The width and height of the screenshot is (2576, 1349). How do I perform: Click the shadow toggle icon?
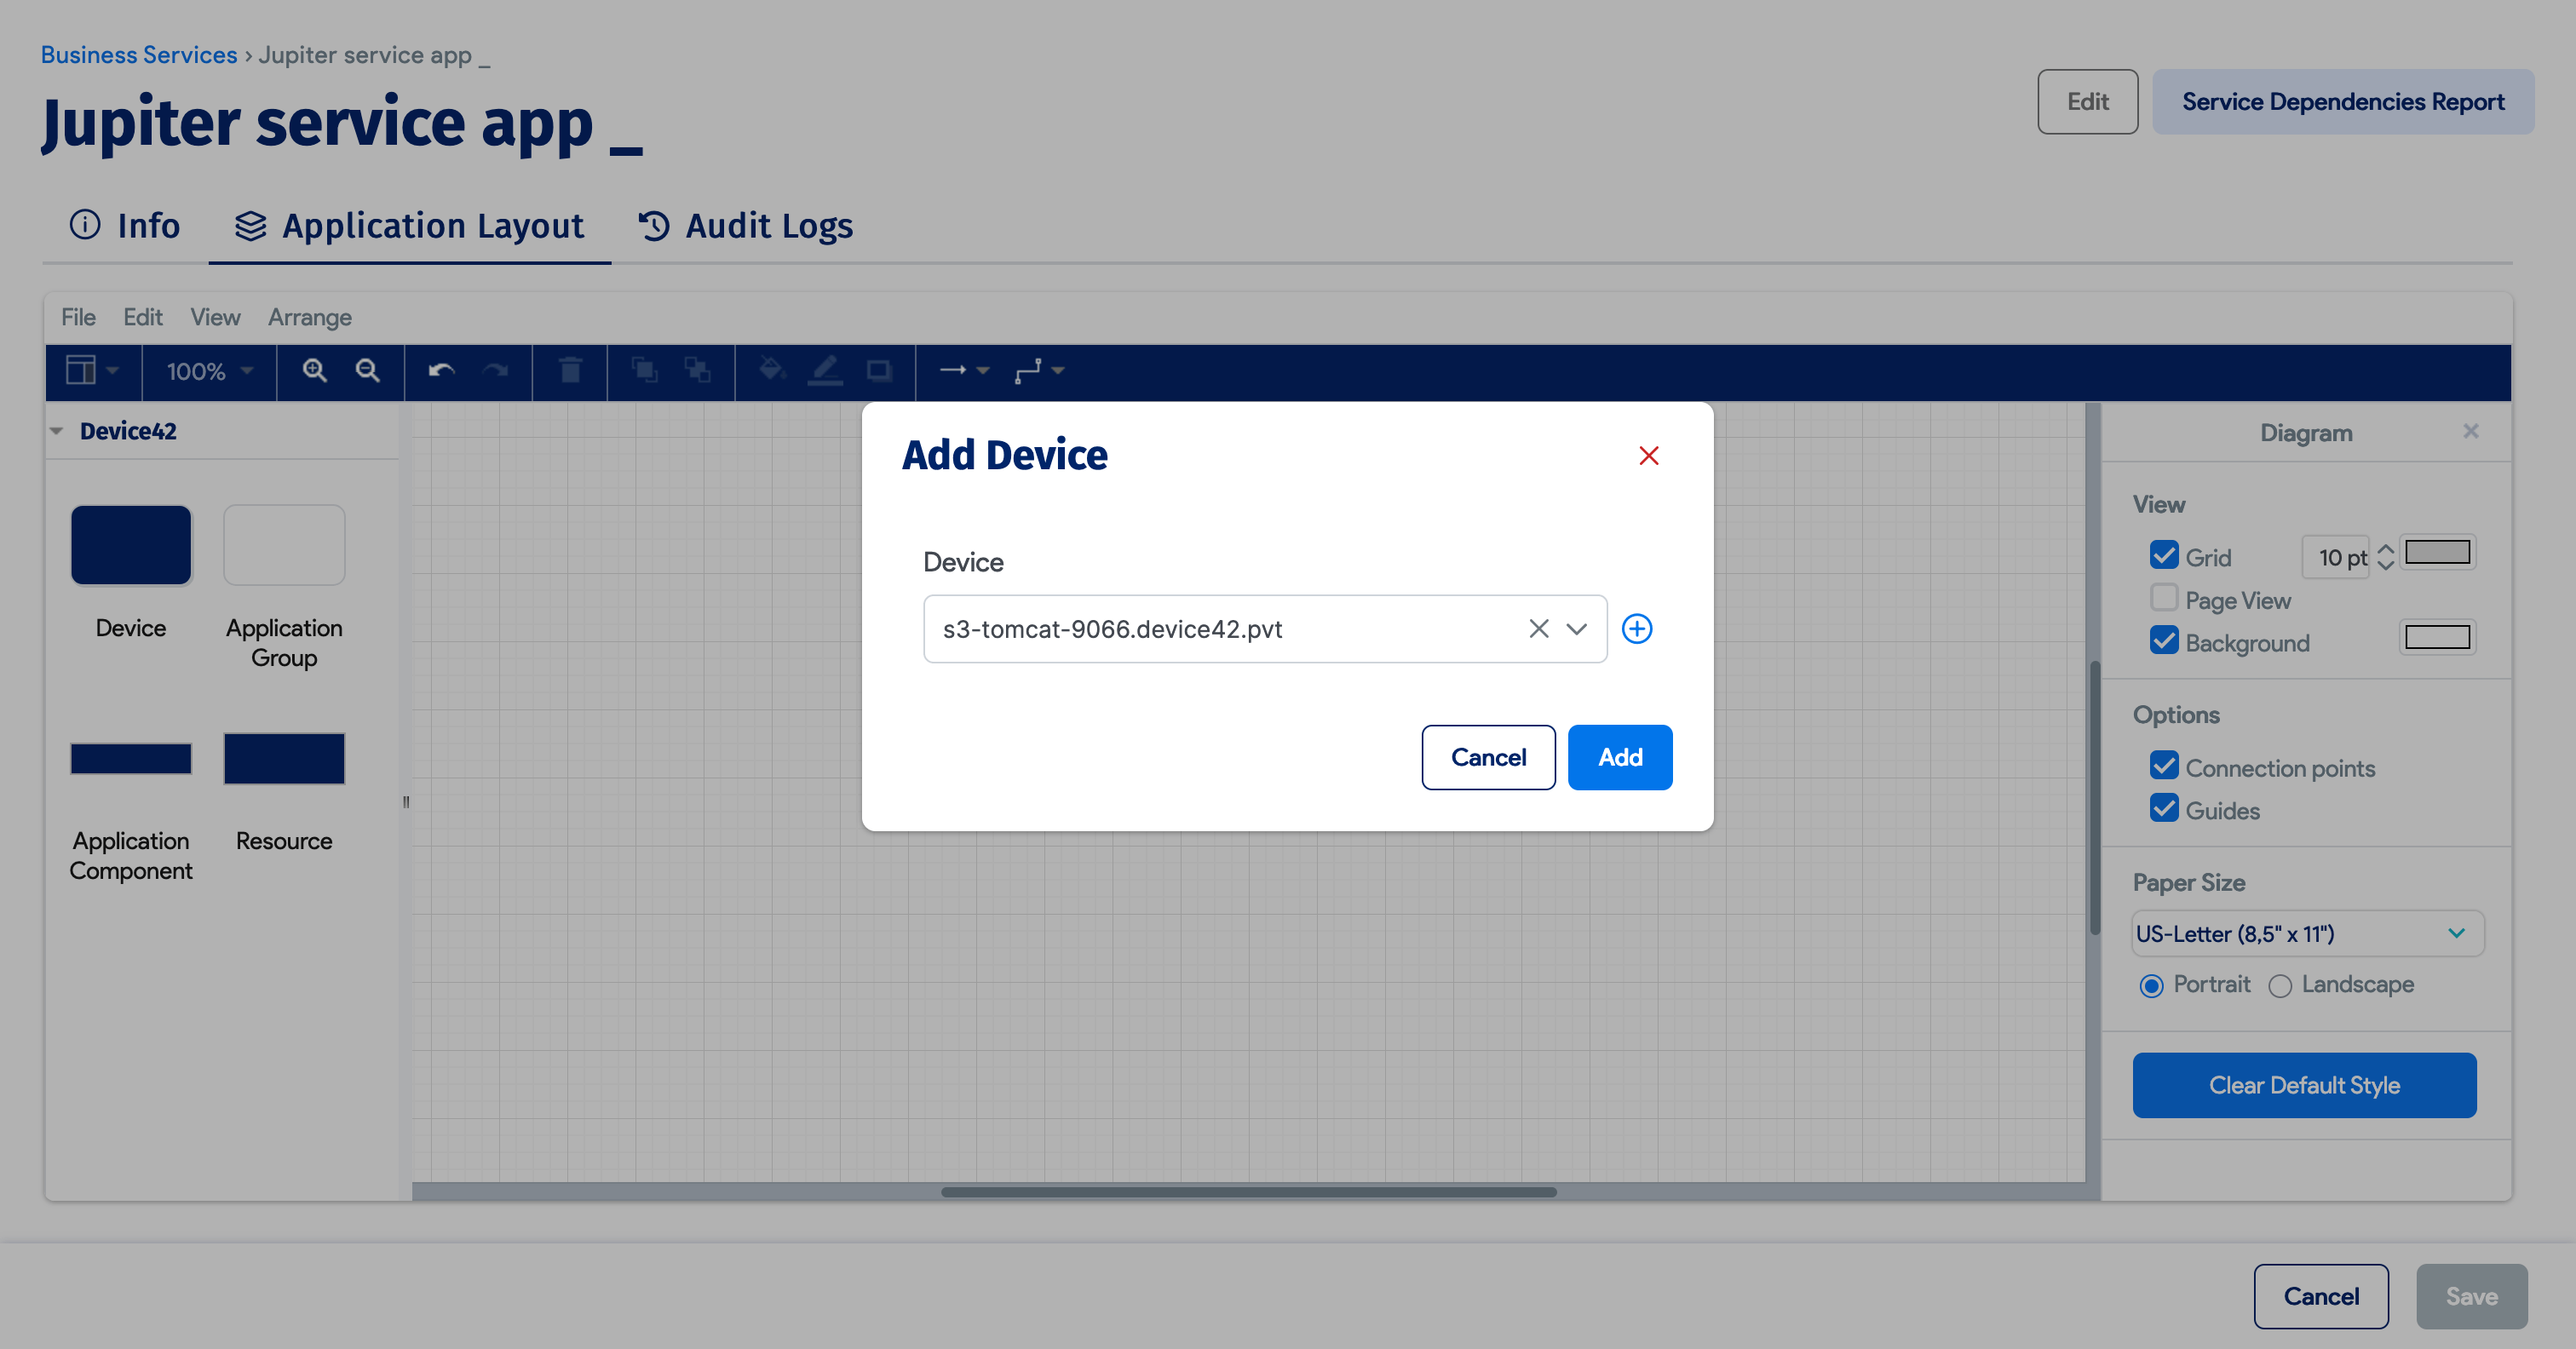879,371
